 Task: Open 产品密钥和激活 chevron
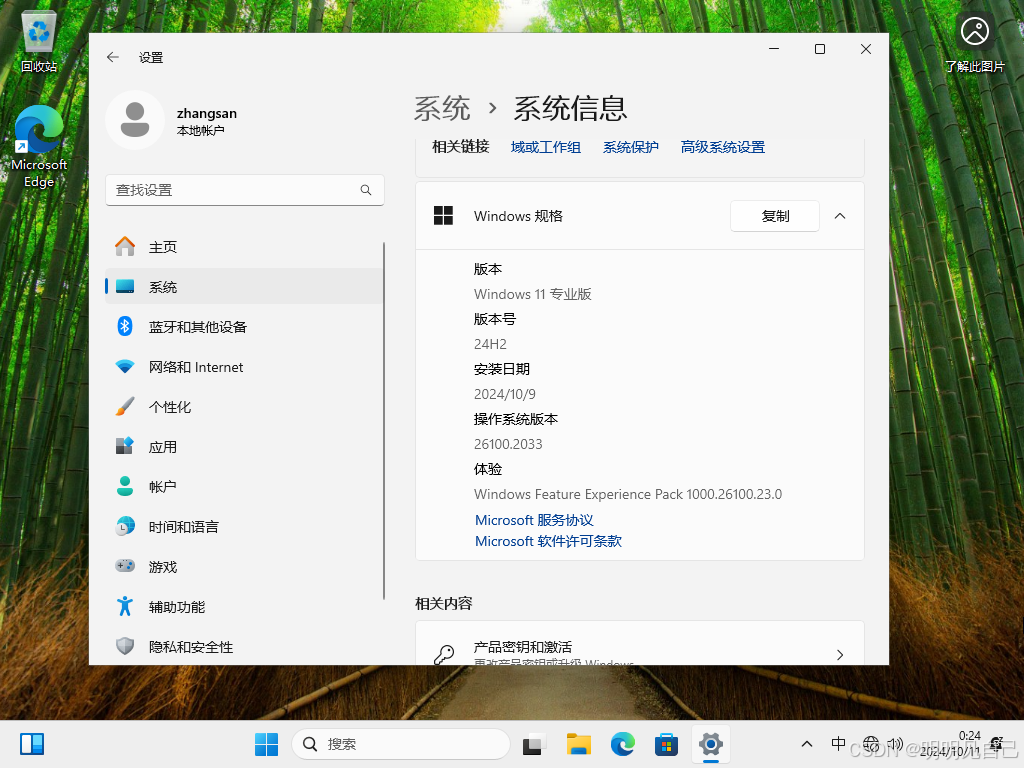[840, 654]
